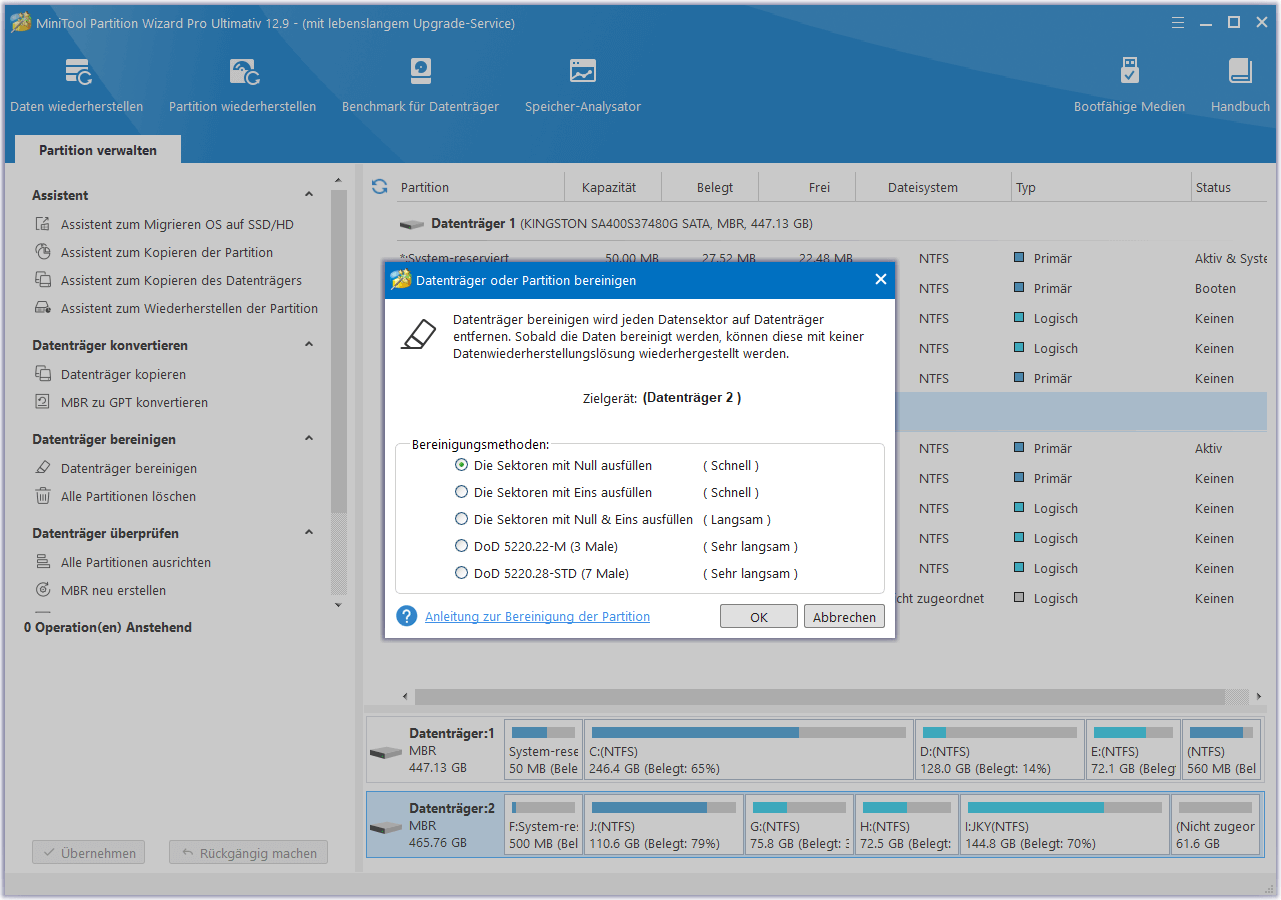Click the horizontal scrollbar thumb
The height and width of the screenshot is (900, 1281).
pyautogui.click(x=820, y=697)
